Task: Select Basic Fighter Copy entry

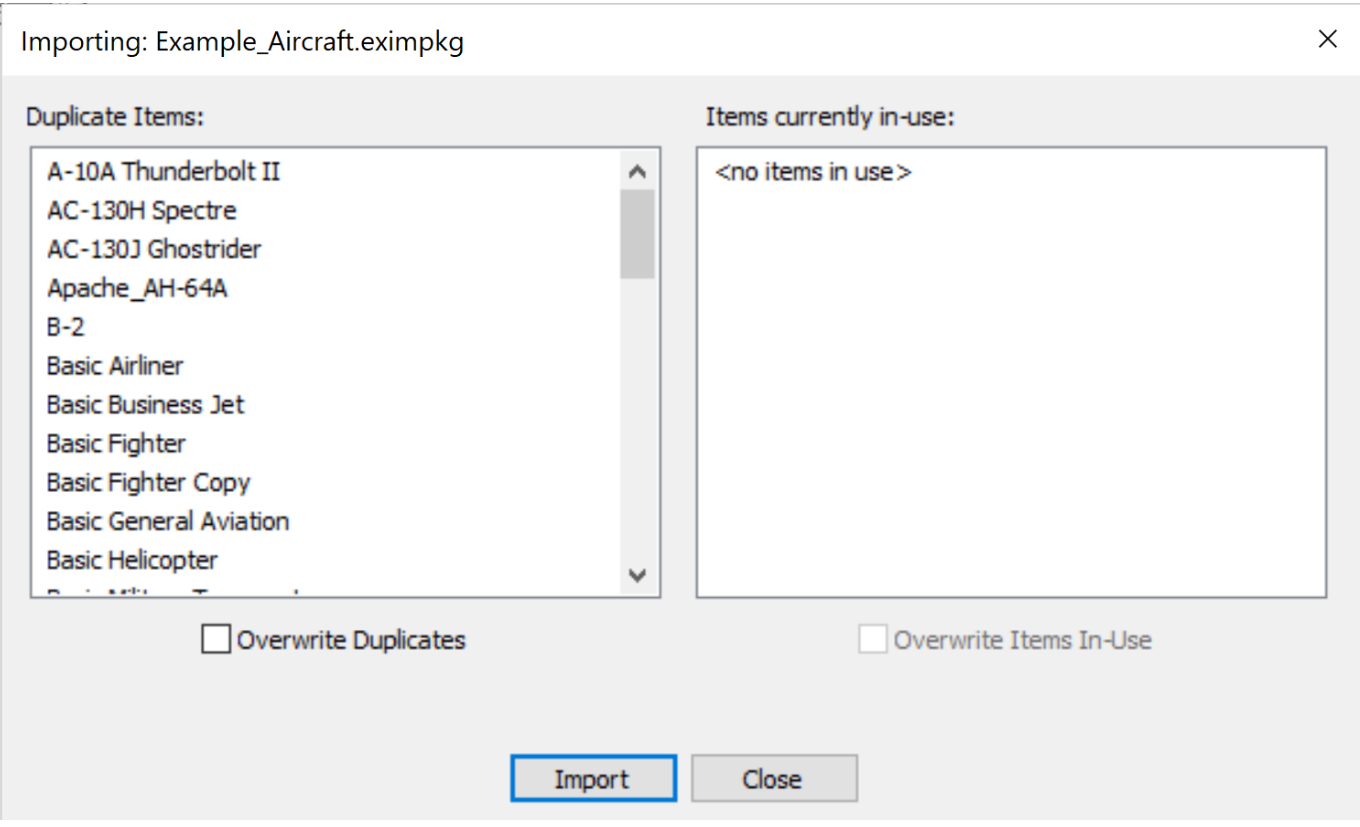Action: (x=148, y=482)
